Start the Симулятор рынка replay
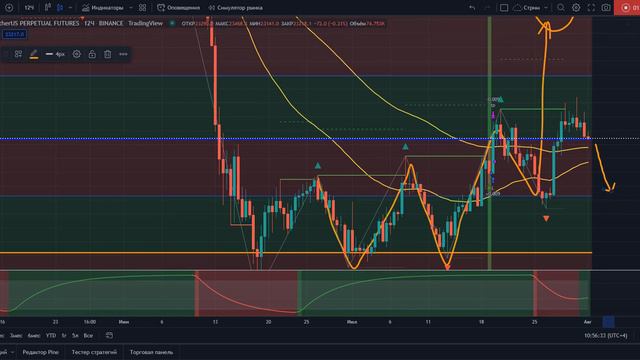Screen dimensions: 640x360 point(236,7)
